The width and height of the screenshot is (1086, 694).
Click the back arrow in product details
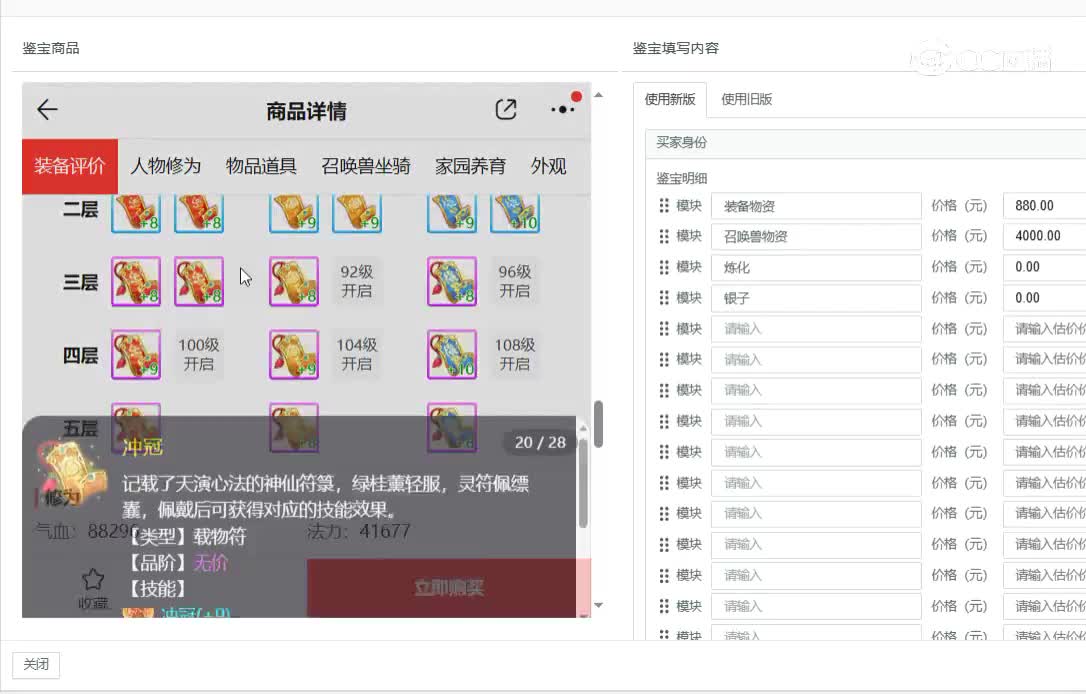[47, 109]
